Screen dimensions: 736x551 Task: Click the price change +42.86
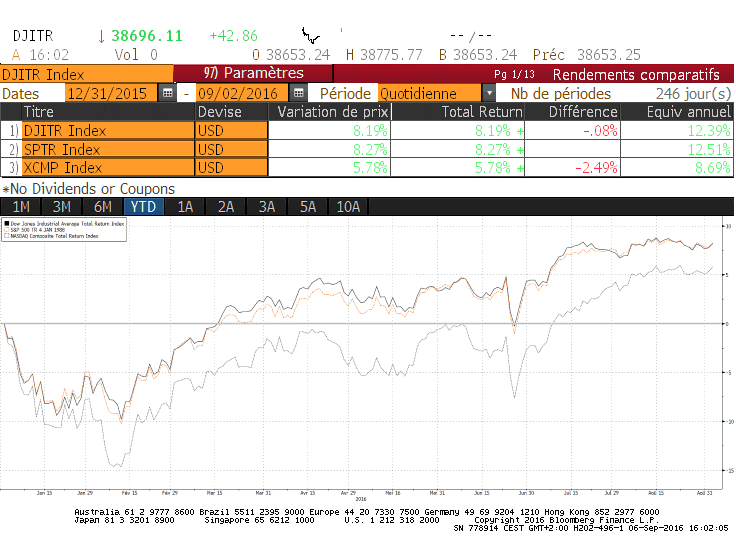coord(233,36)
